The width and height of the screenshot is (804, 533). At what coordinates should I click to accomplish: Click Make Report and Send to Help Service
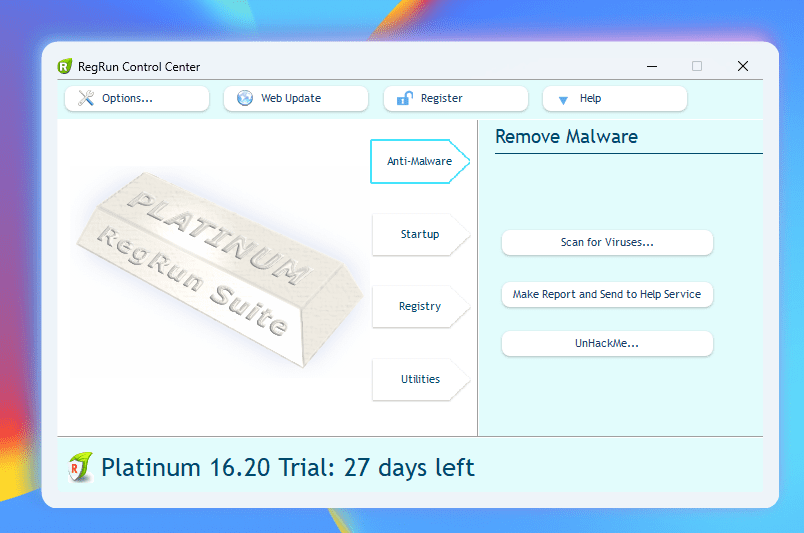click(x=607, y=294)
